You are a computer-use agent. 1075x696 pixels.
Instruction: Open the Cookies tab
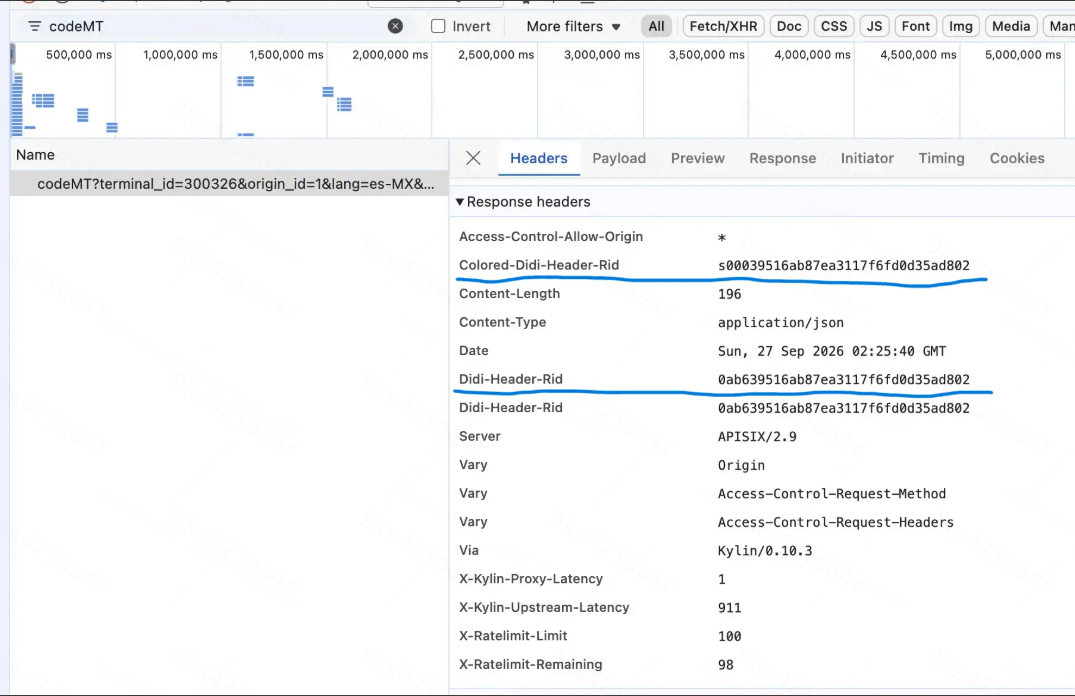(x=1017, y=158)
